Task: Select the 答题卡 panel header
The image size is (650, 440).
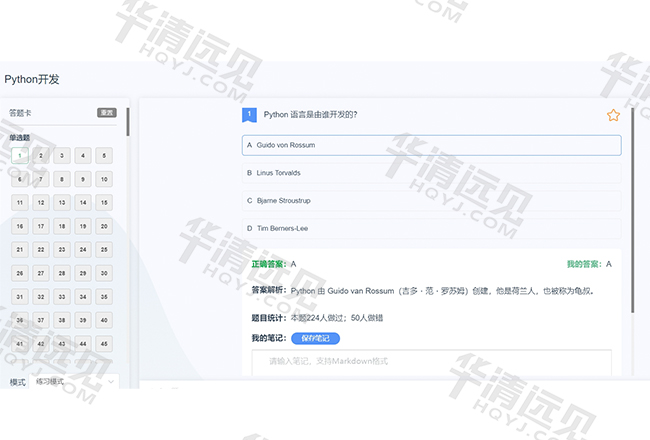Action: coord(20,113)
